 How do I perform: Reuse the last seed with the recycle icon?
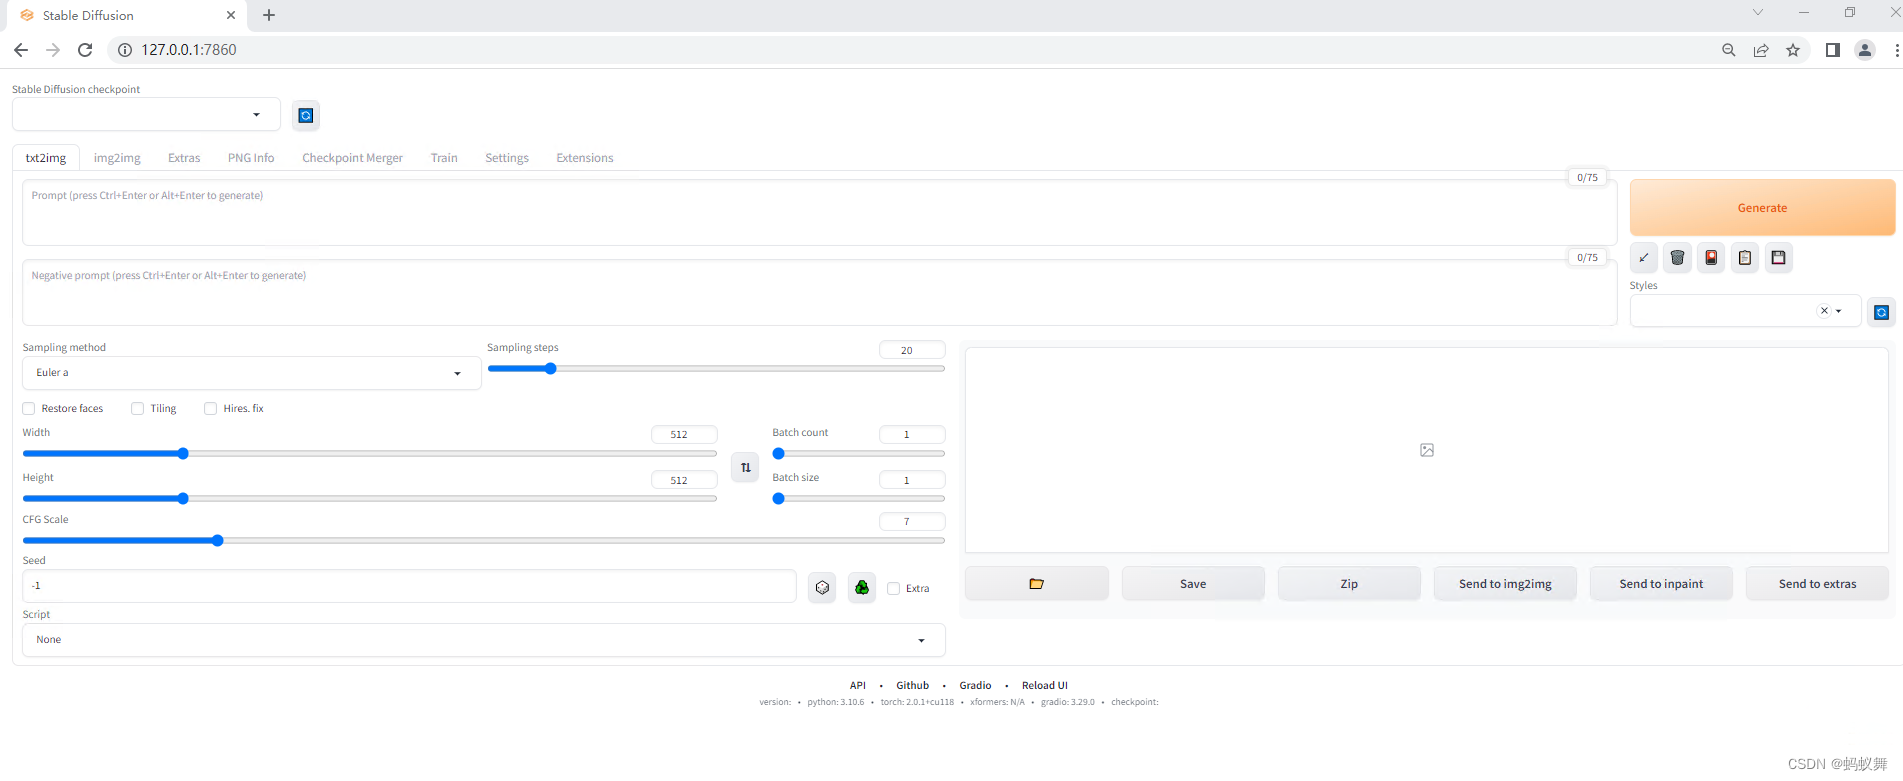point(862,587)
